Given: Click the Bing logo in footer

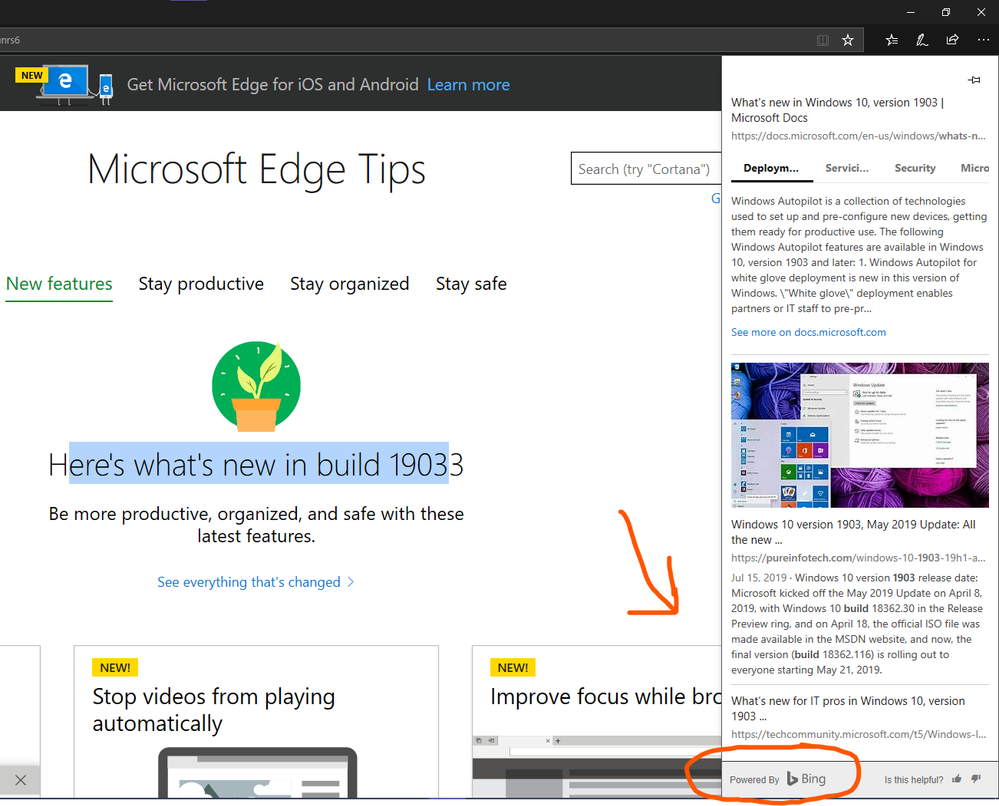Looking at the screenshot, I should 806,779.
